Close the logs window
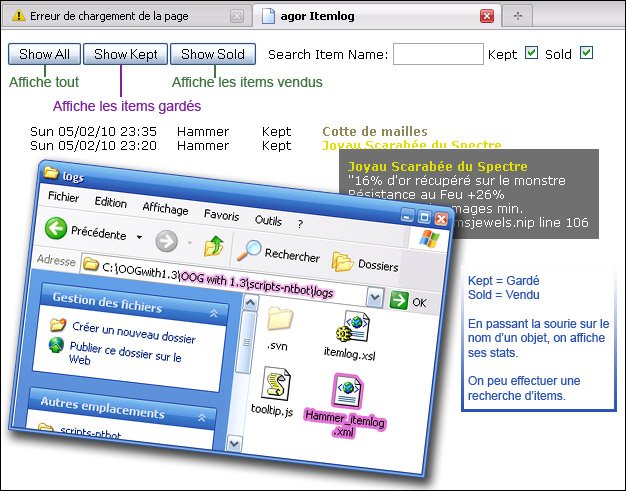The width and height of the screenshot is (626, 491). pyautogui.click(x=441, y=218)
